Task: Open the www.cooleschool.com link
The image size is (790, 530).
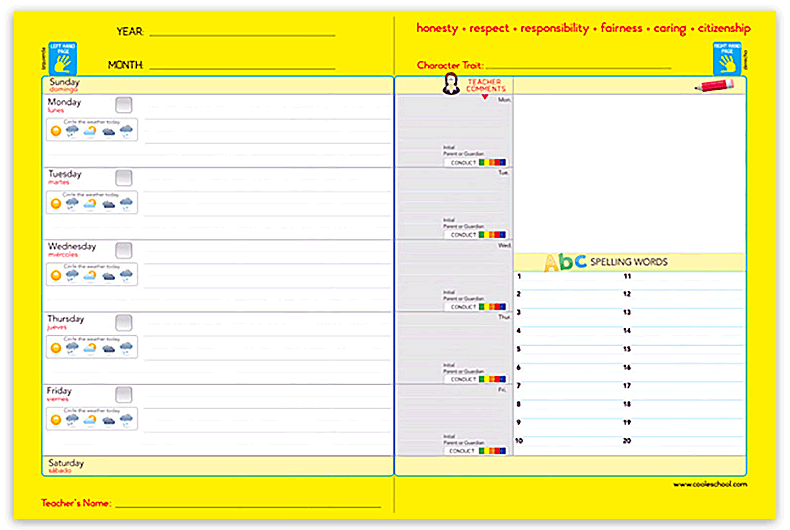Action: click(709, 484)
